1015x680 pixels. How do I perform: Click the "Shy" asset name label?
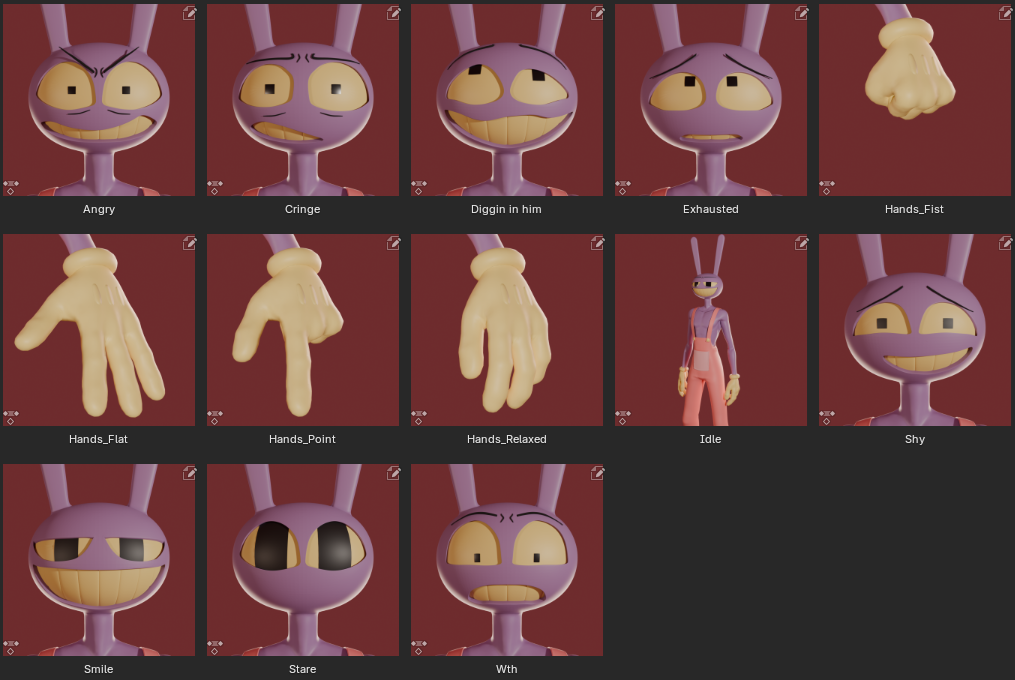915,439
